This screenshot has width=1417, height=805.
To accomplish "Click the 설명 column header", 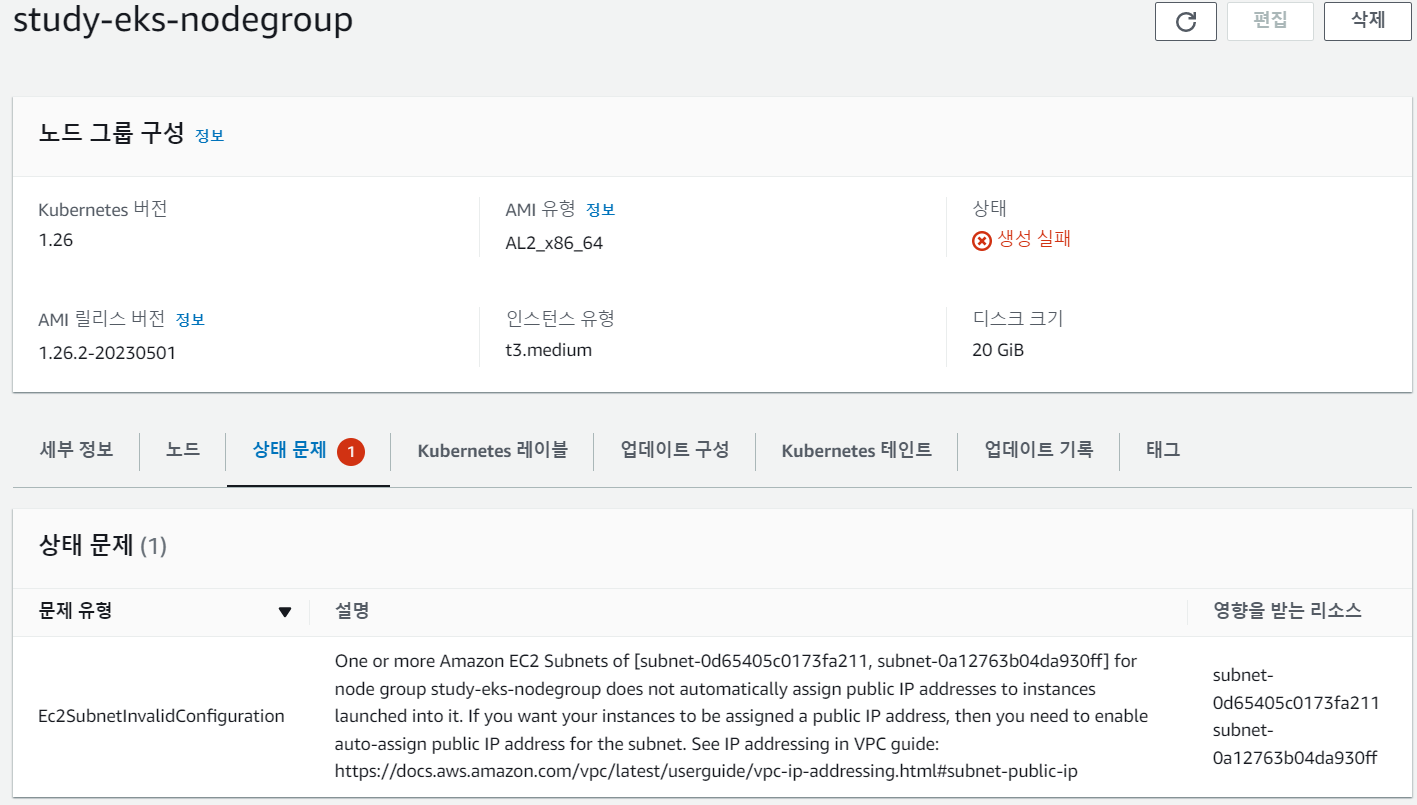I will click(x=352, y=611).
